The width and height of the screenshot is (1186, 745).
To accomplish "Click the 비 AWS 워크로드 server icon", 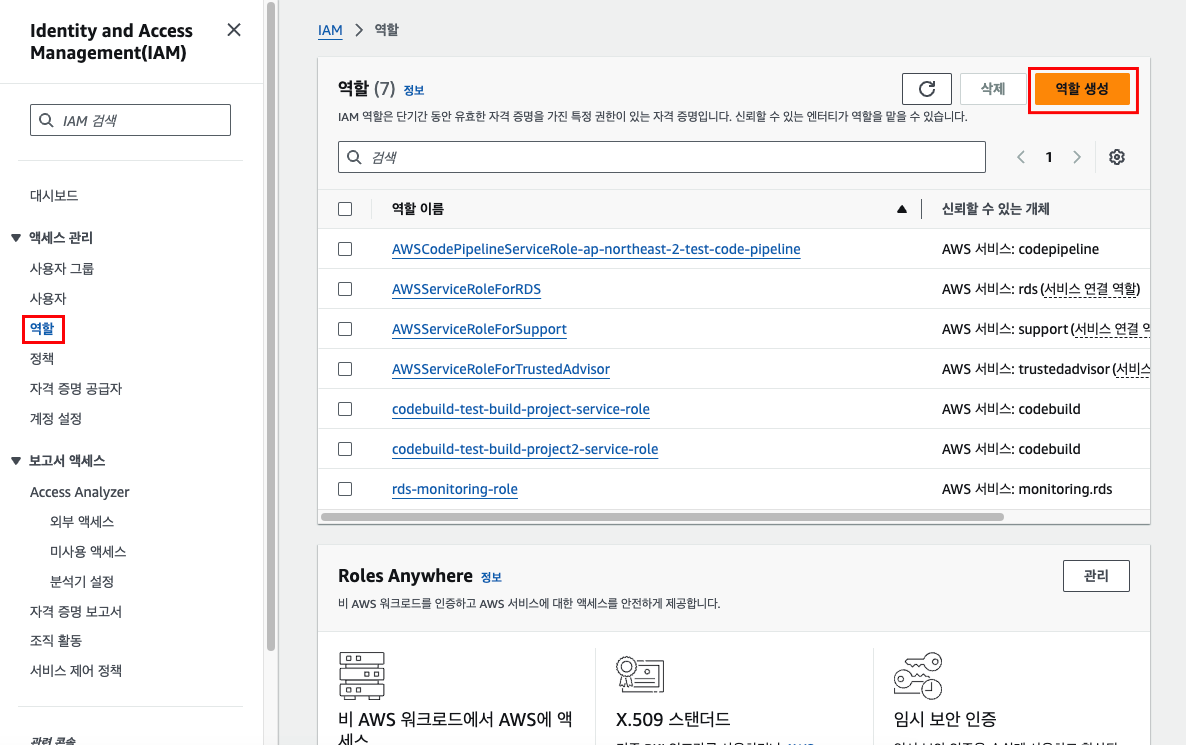I will (362, 675).
